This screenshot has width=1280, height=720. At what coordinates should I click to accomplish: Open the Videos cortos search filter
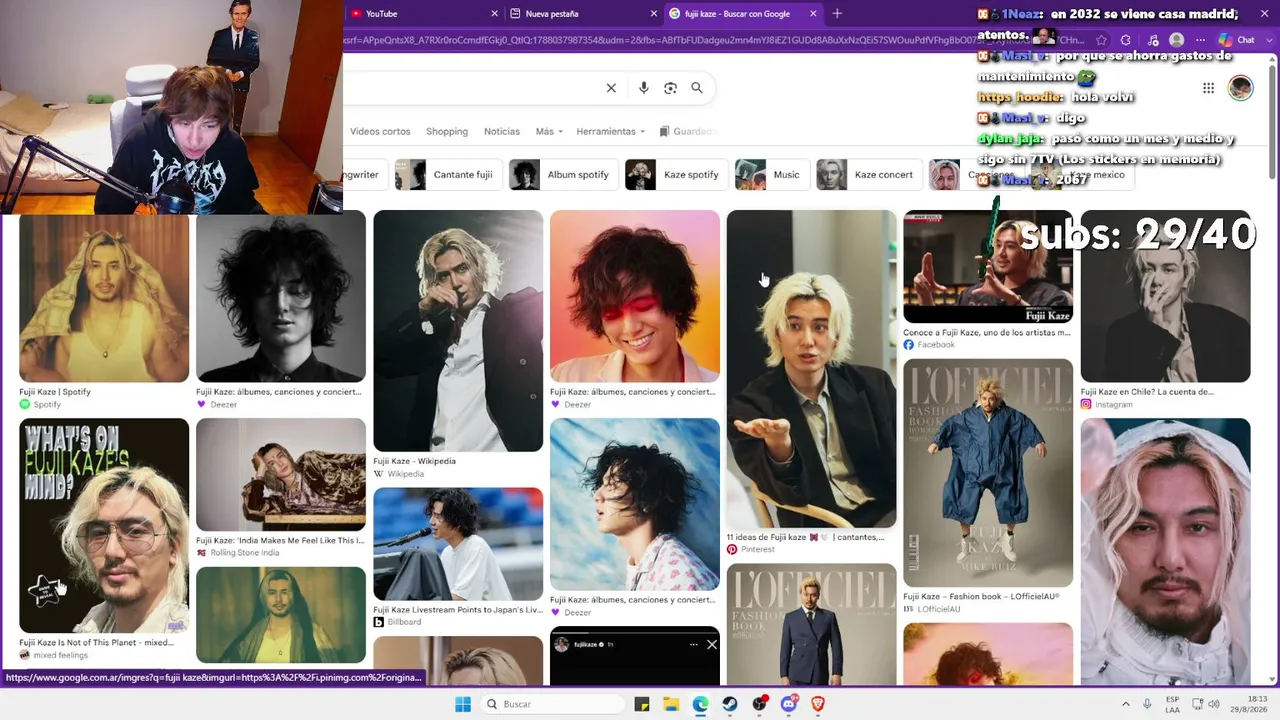(380, 131)
